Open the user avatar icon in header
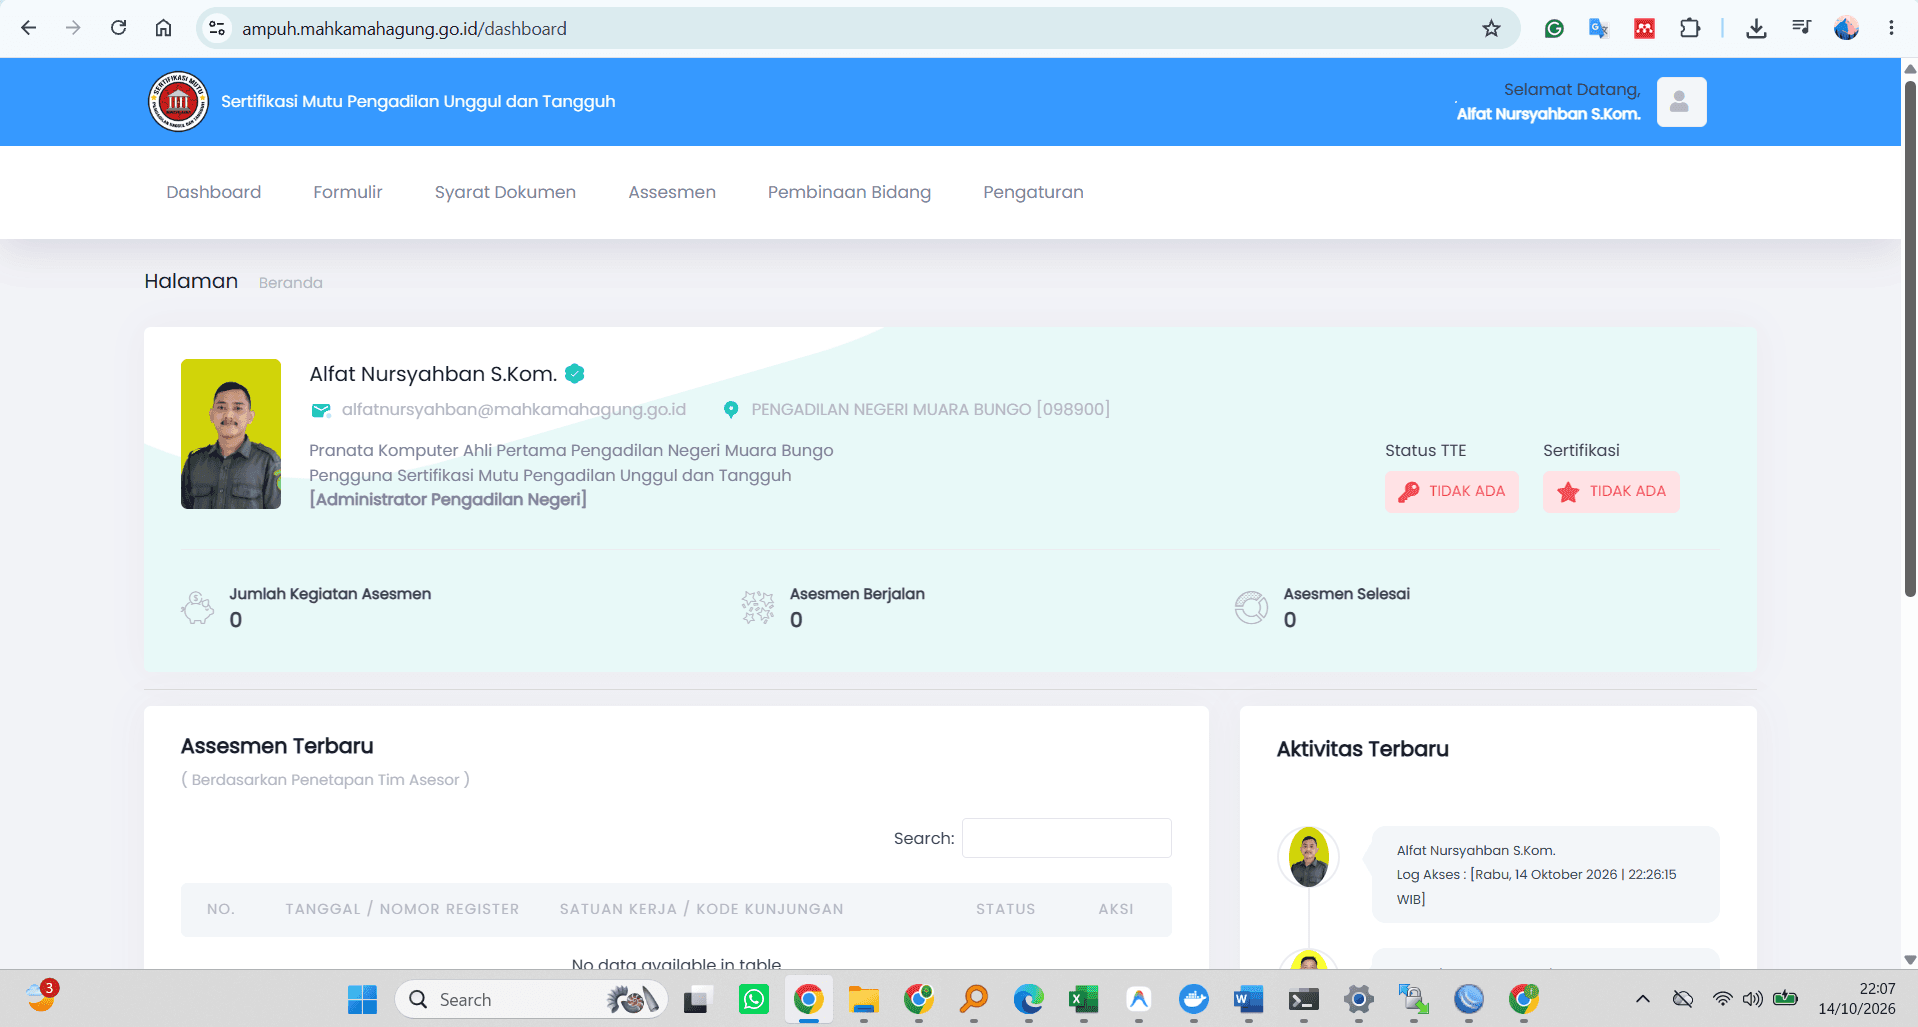The height and width of the screenshot is (1027, 1918). pos(1681,102)
